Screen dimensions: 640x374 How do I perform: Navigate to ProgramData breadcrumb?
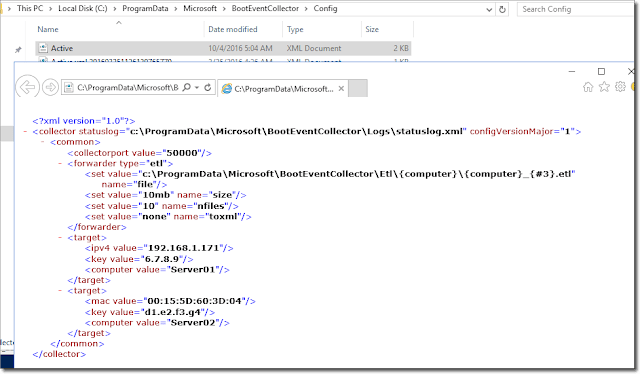click(x=145, y=8)
